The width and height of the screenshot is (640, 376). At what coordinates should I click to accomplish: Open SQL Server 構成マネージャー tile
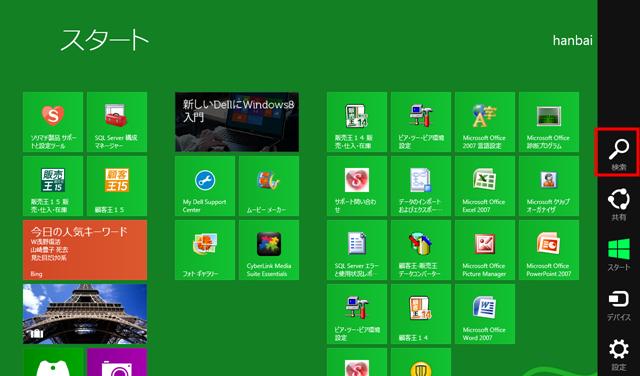click(x=117, y=122)
